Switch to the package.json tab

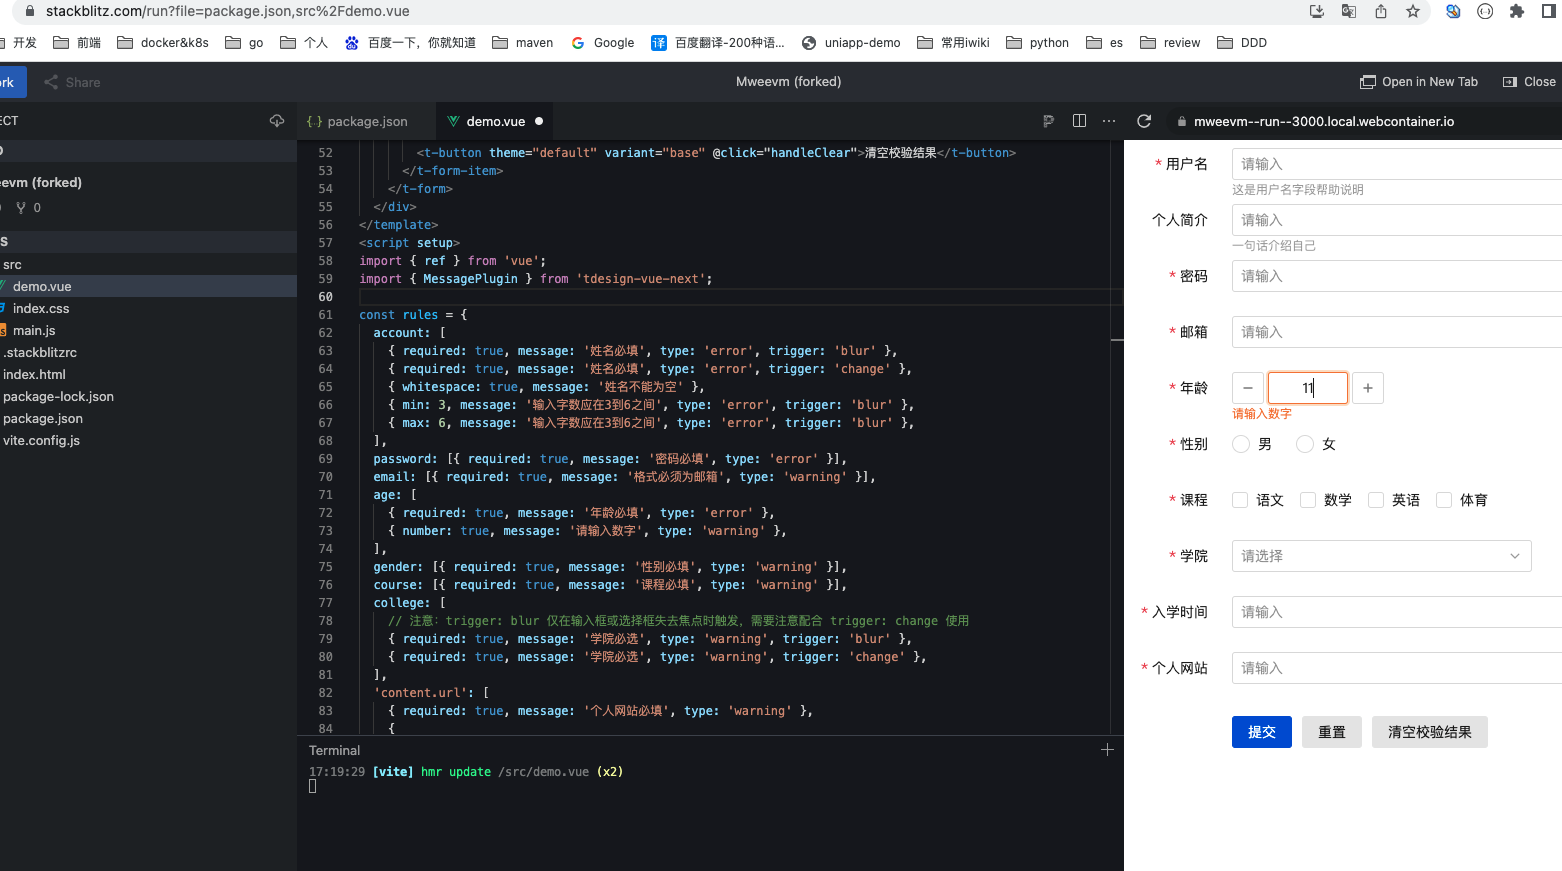click(x=366, y=120)
